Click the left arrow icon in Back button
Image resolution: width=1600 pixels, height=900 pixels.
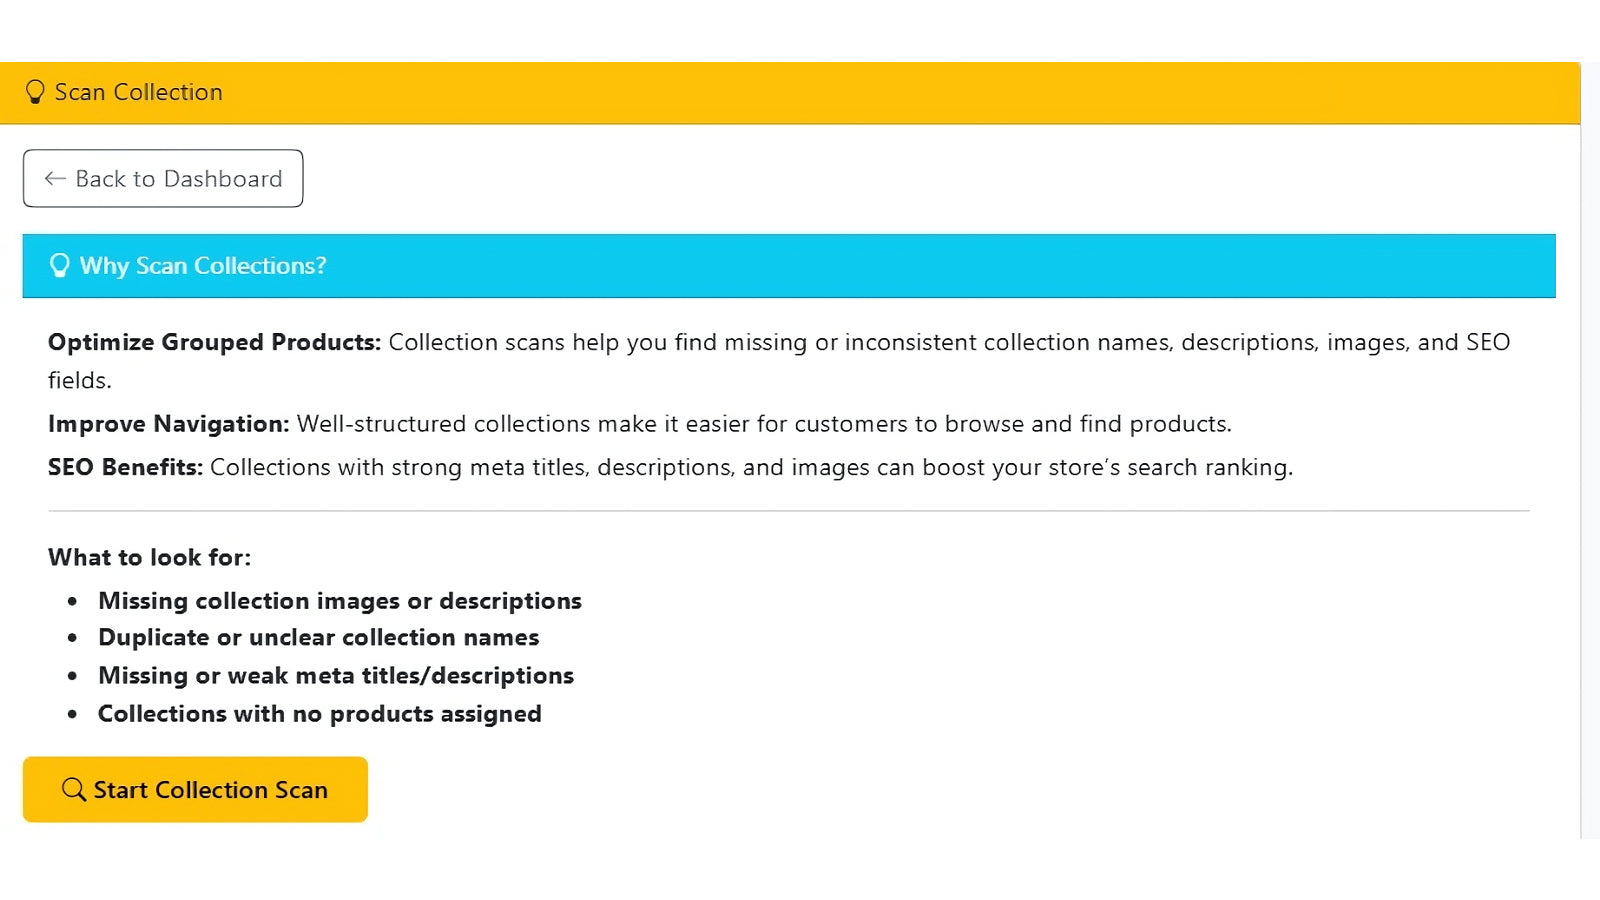tap(55, 179)
